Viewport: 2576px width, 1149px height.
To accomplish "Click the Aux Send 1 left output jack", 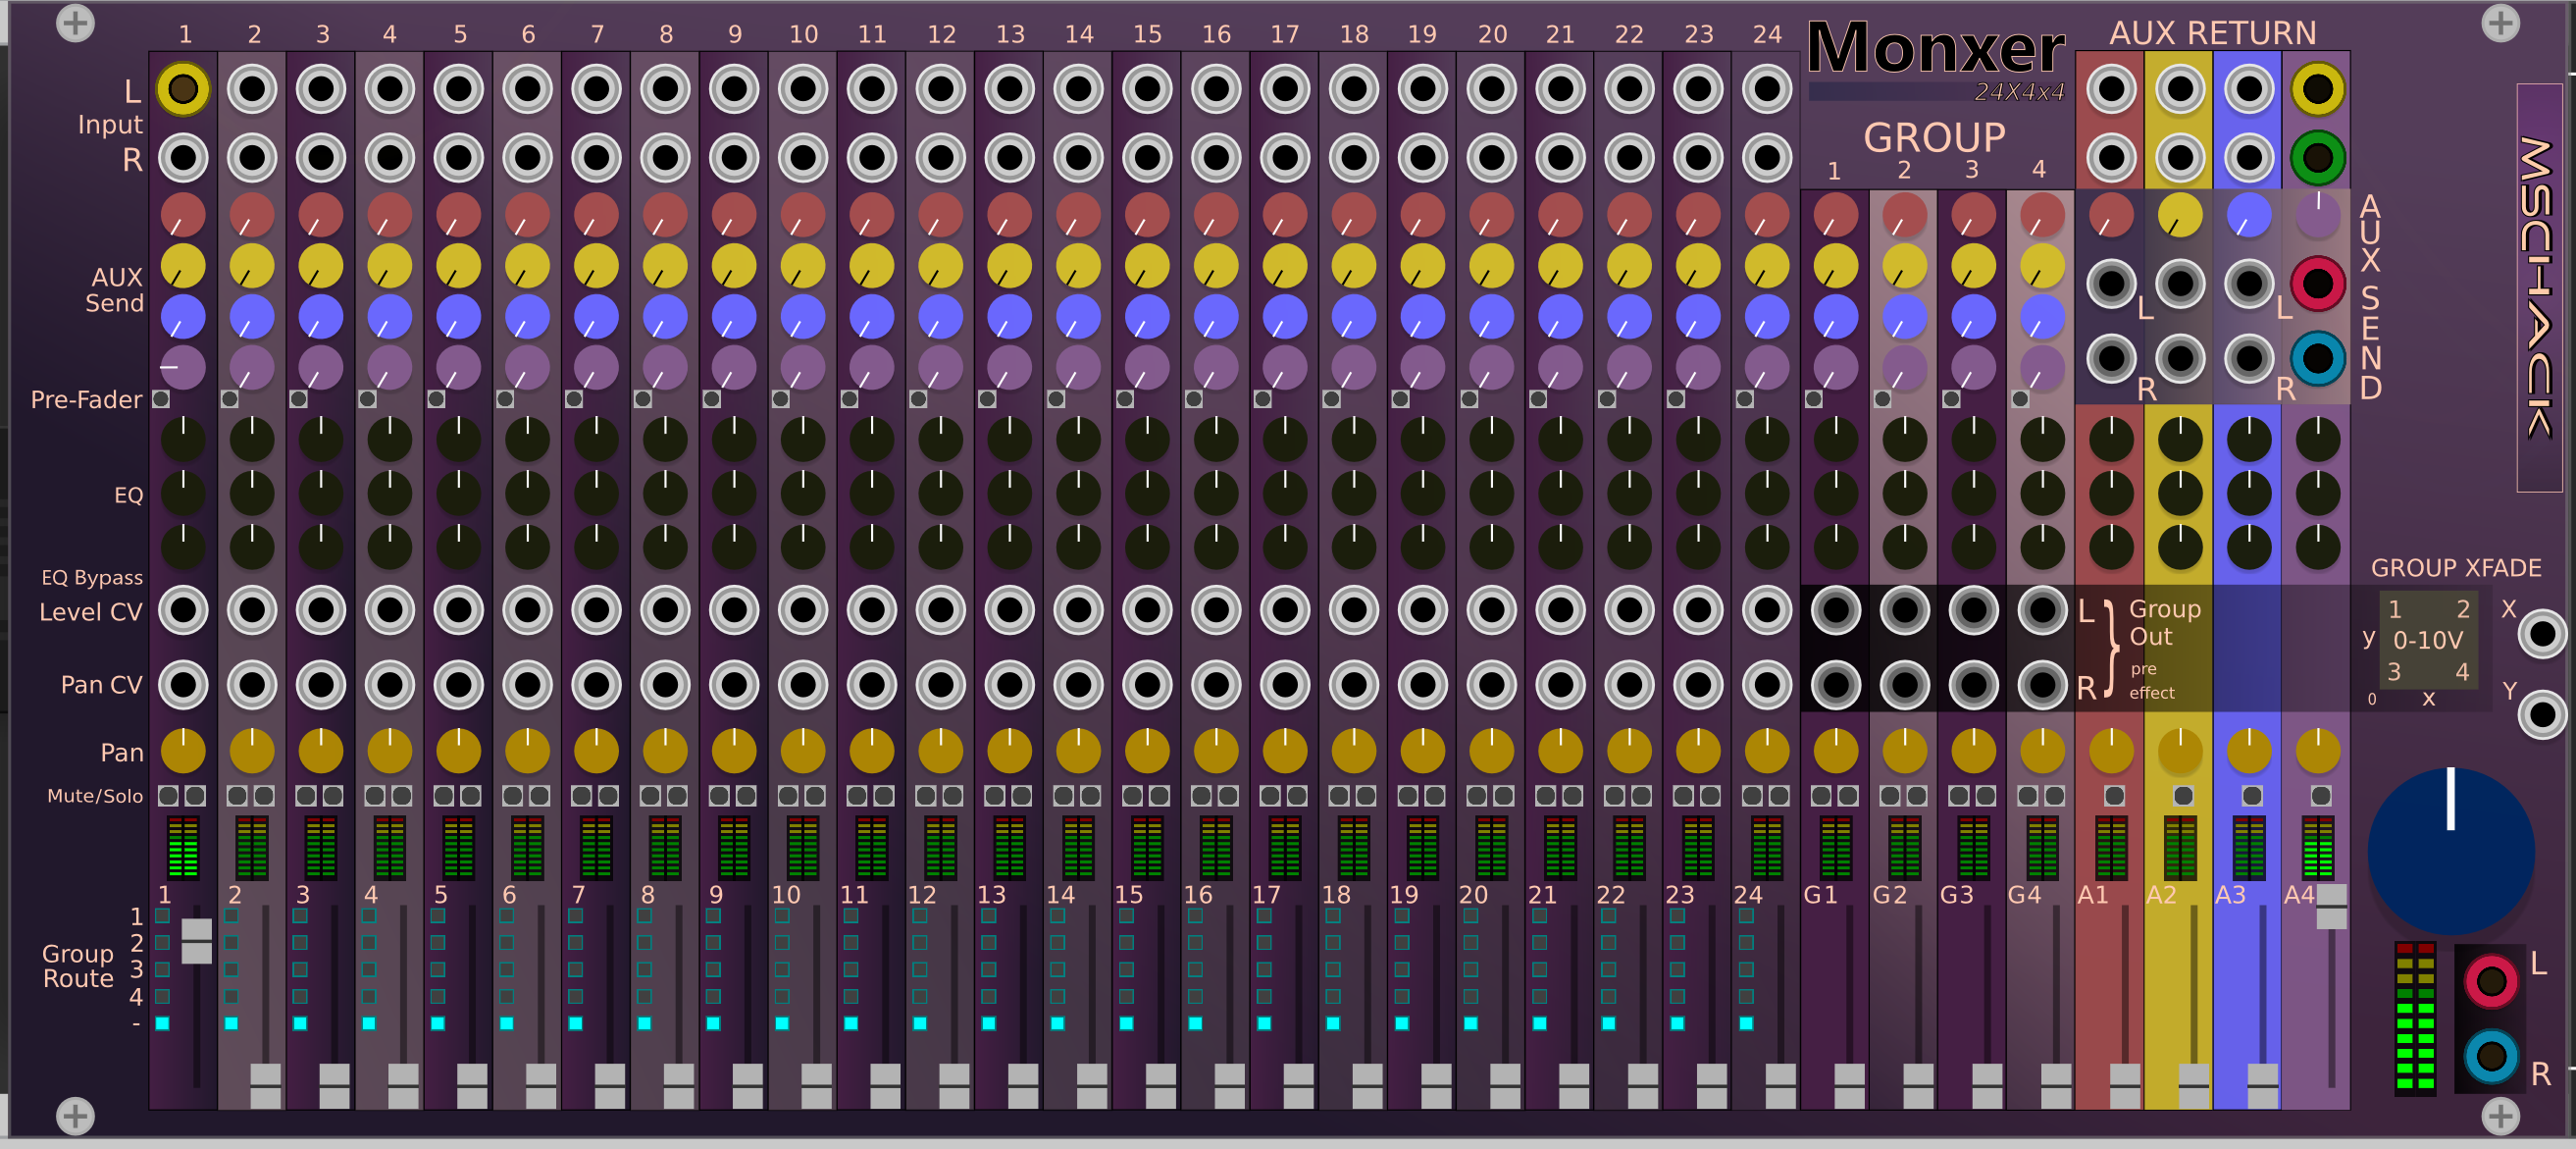I will (x=2111, y=284).
